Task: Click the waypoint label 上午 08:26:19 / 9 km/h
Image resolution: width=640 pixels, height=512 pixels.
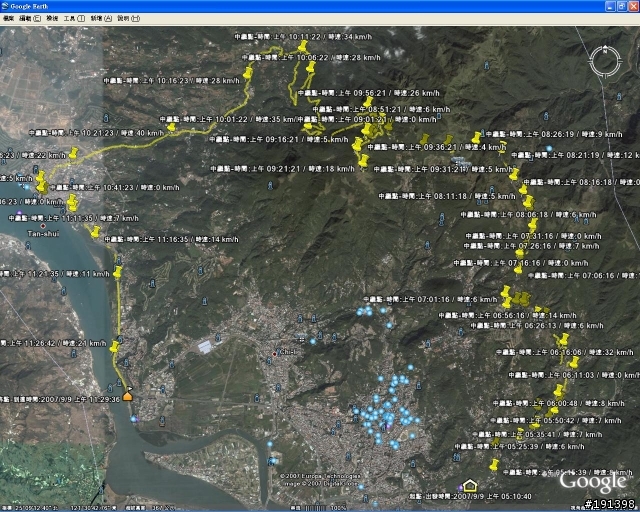Action: (x=554, y=134)
